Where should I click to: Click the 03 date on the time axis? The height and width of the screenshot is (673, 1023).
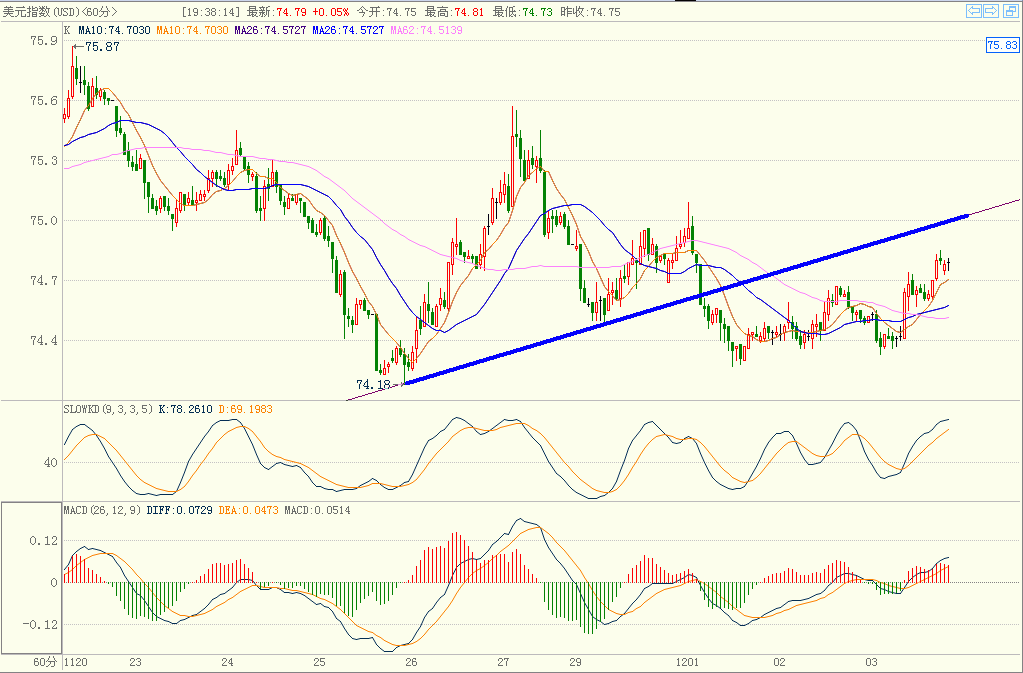pyautogui.click(x=871, y=663)
